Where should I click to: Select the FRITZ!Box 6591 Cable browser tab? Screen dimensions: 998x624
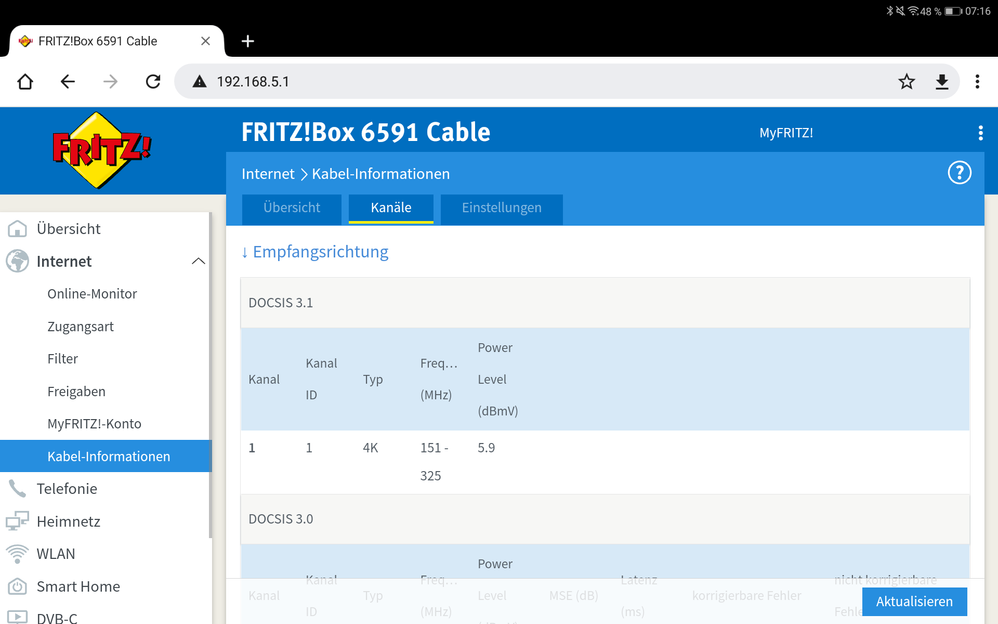(116, 41)
